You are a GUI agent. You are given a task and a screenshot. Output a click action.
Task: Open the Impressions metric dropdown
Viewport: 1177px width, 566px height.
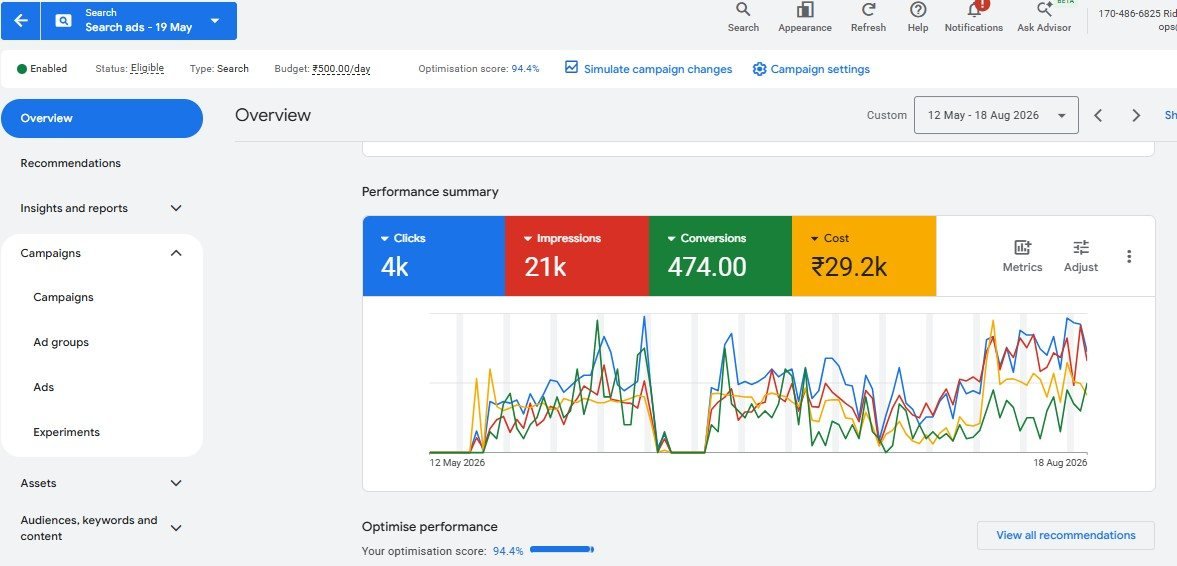562,238
